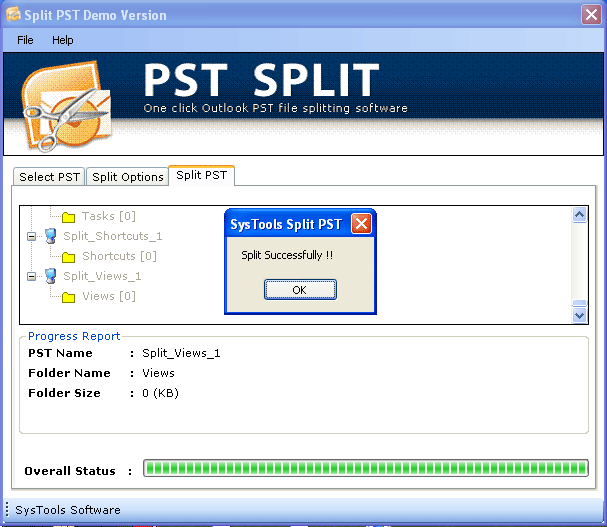Select the Split PST tab
This screenshot has height=527, width=607.
click(x=201, y=176)
